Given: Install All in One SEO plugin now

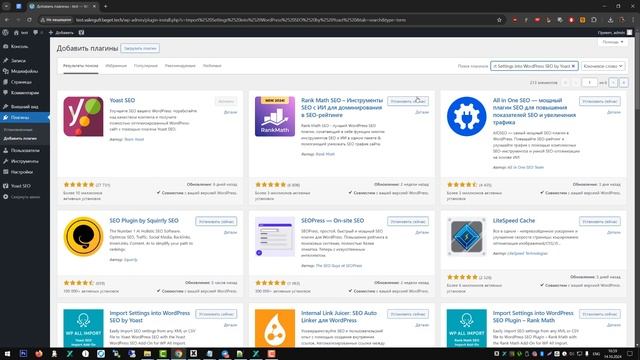Looking at the screenshot, I should (600, 101).
